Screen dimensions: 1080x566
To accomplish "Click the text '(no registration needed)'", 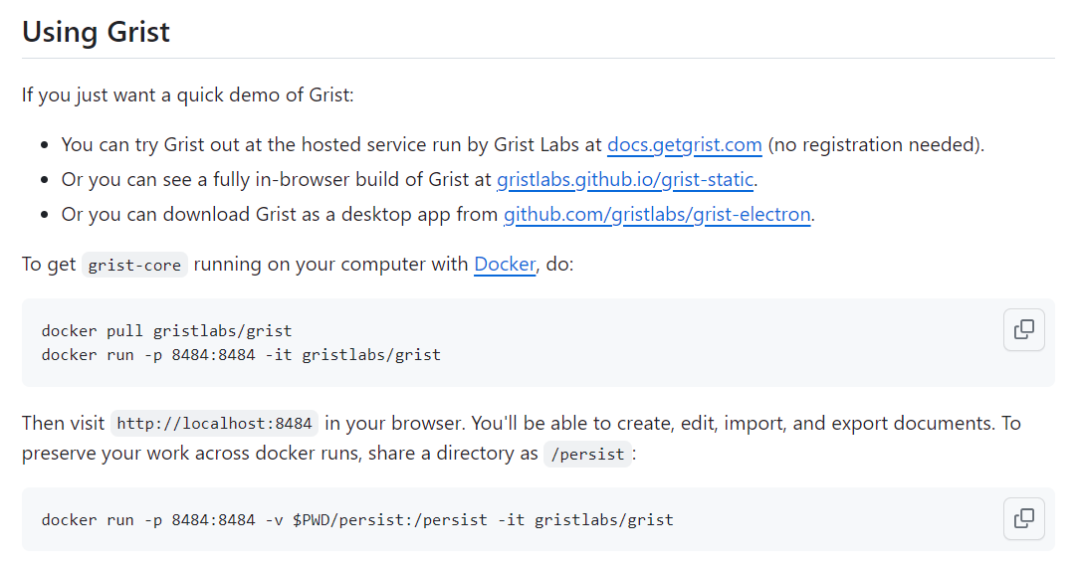I will (x=875, y=145).
